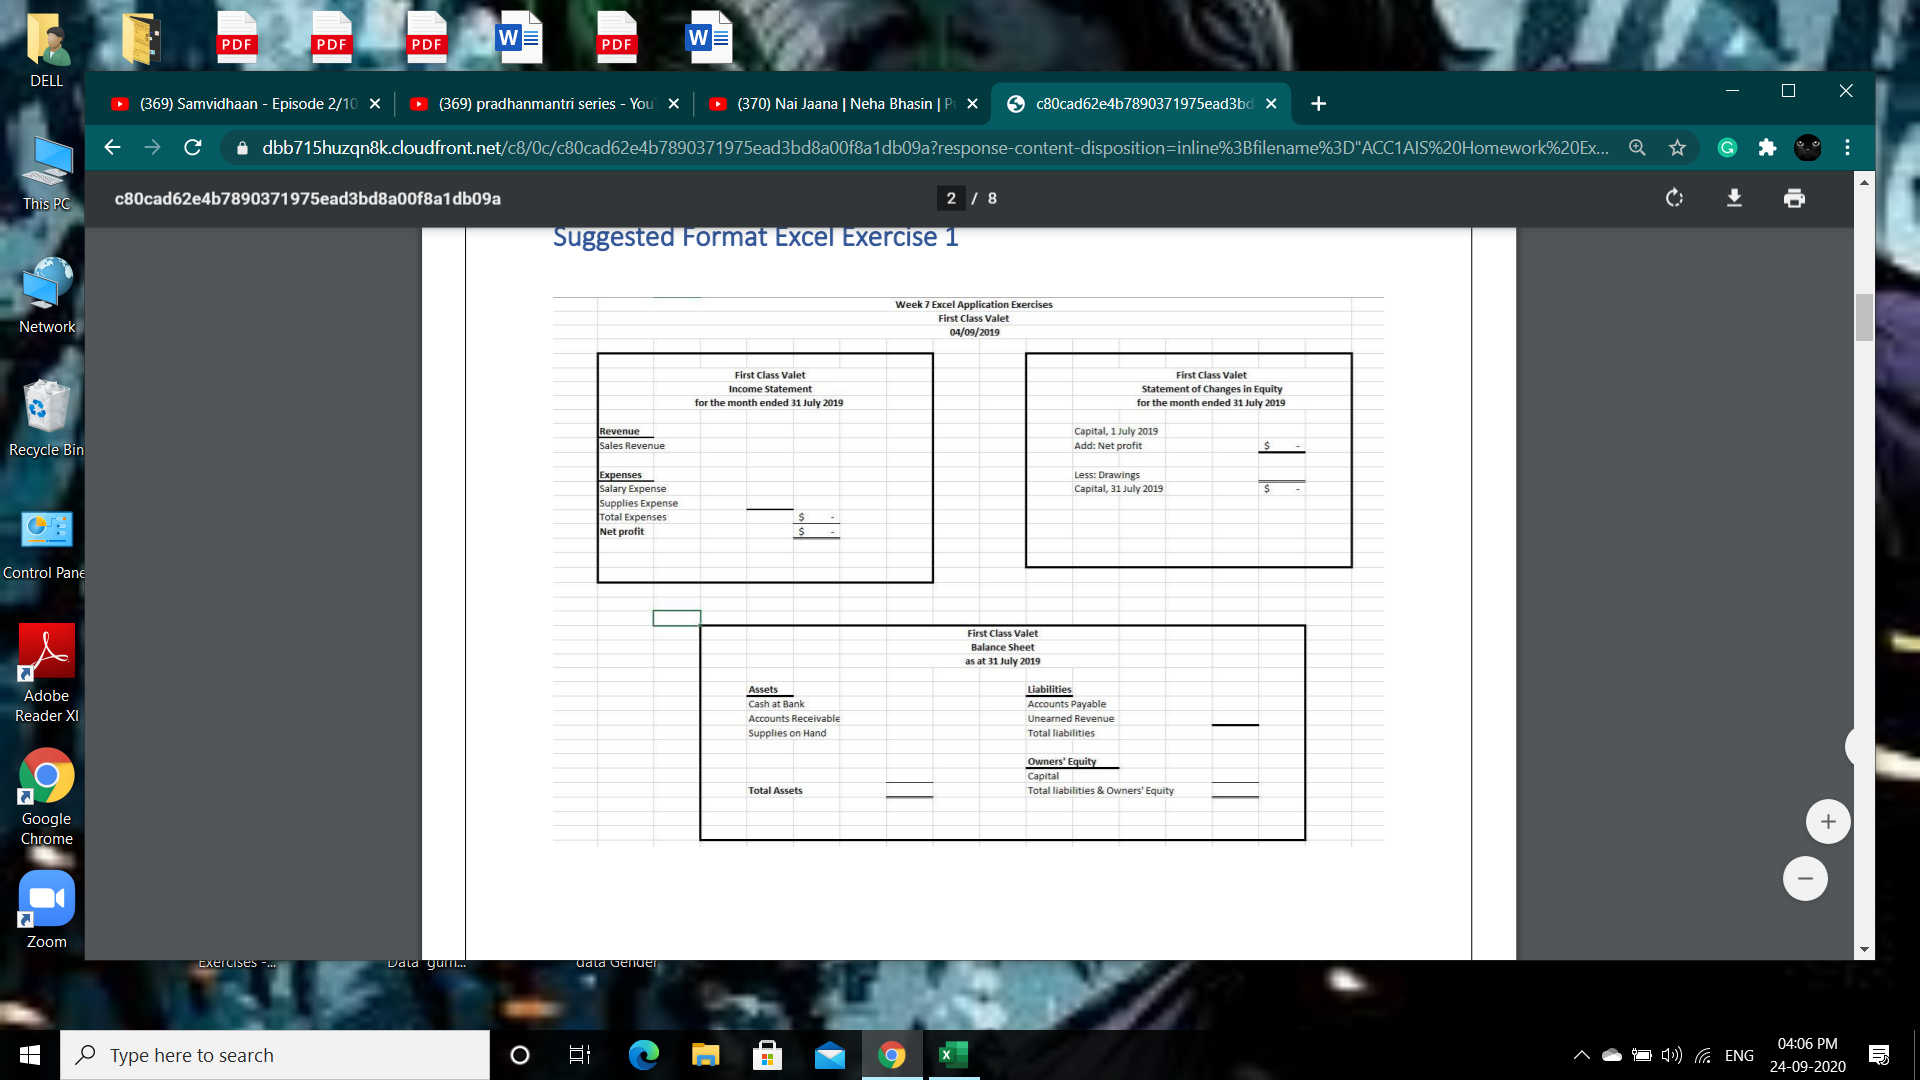
Task: Go back to the previous page
Action: pyautogui.click(x=112, y=148)
